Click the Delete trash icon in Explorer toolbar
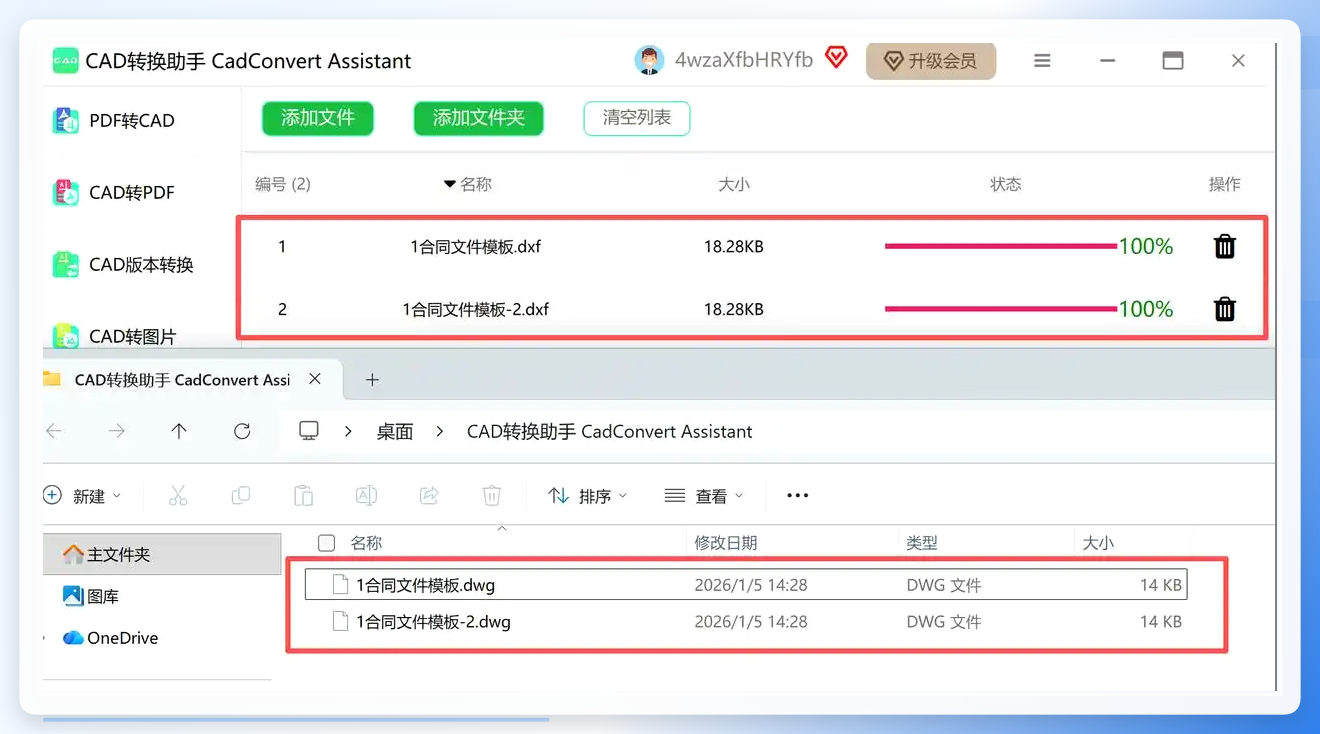Image resolution: width=1320 pixels, height=734 pixels. [x=491, y=495]
